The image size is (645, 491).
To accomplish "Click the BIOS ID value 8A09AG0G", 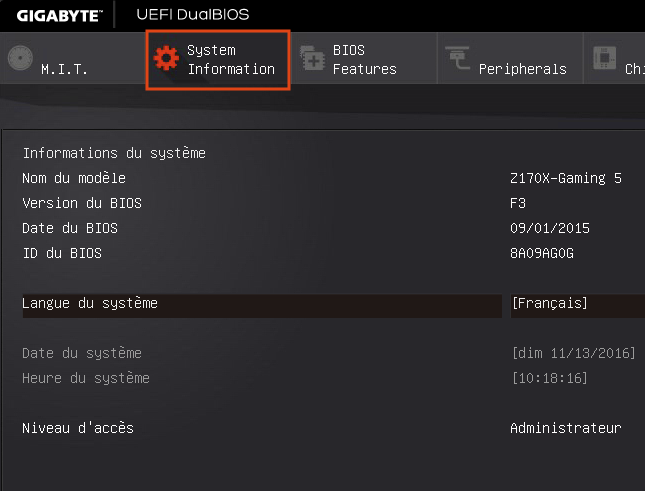I will tap(542, 253).
